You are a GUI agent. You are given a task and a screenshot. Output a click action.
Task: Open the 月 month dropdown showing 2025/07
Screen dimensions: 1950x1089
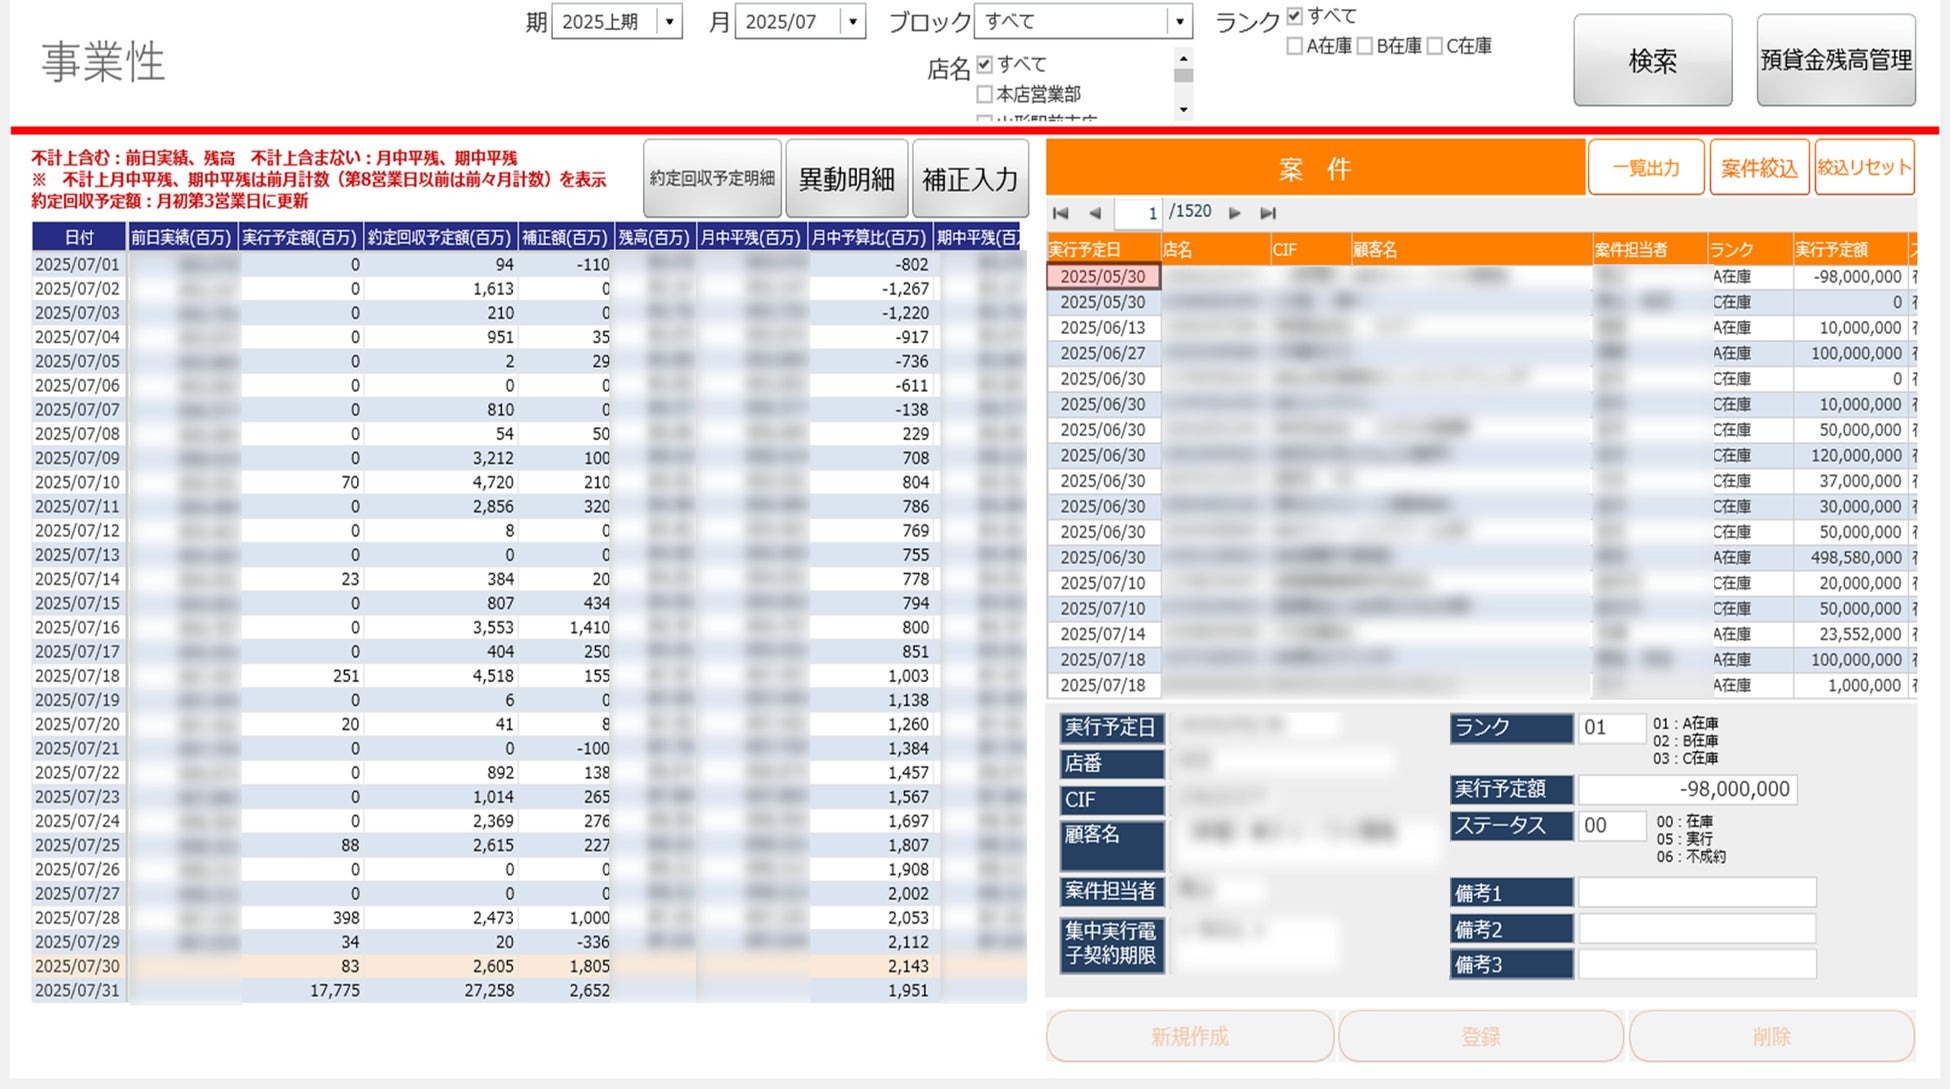(852, 21)
